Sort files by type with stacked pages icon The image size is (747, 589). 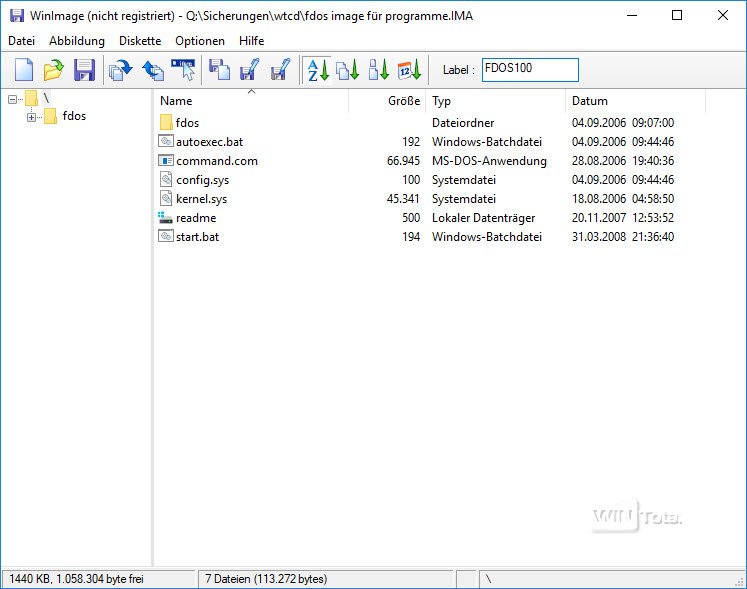point(348,70)
